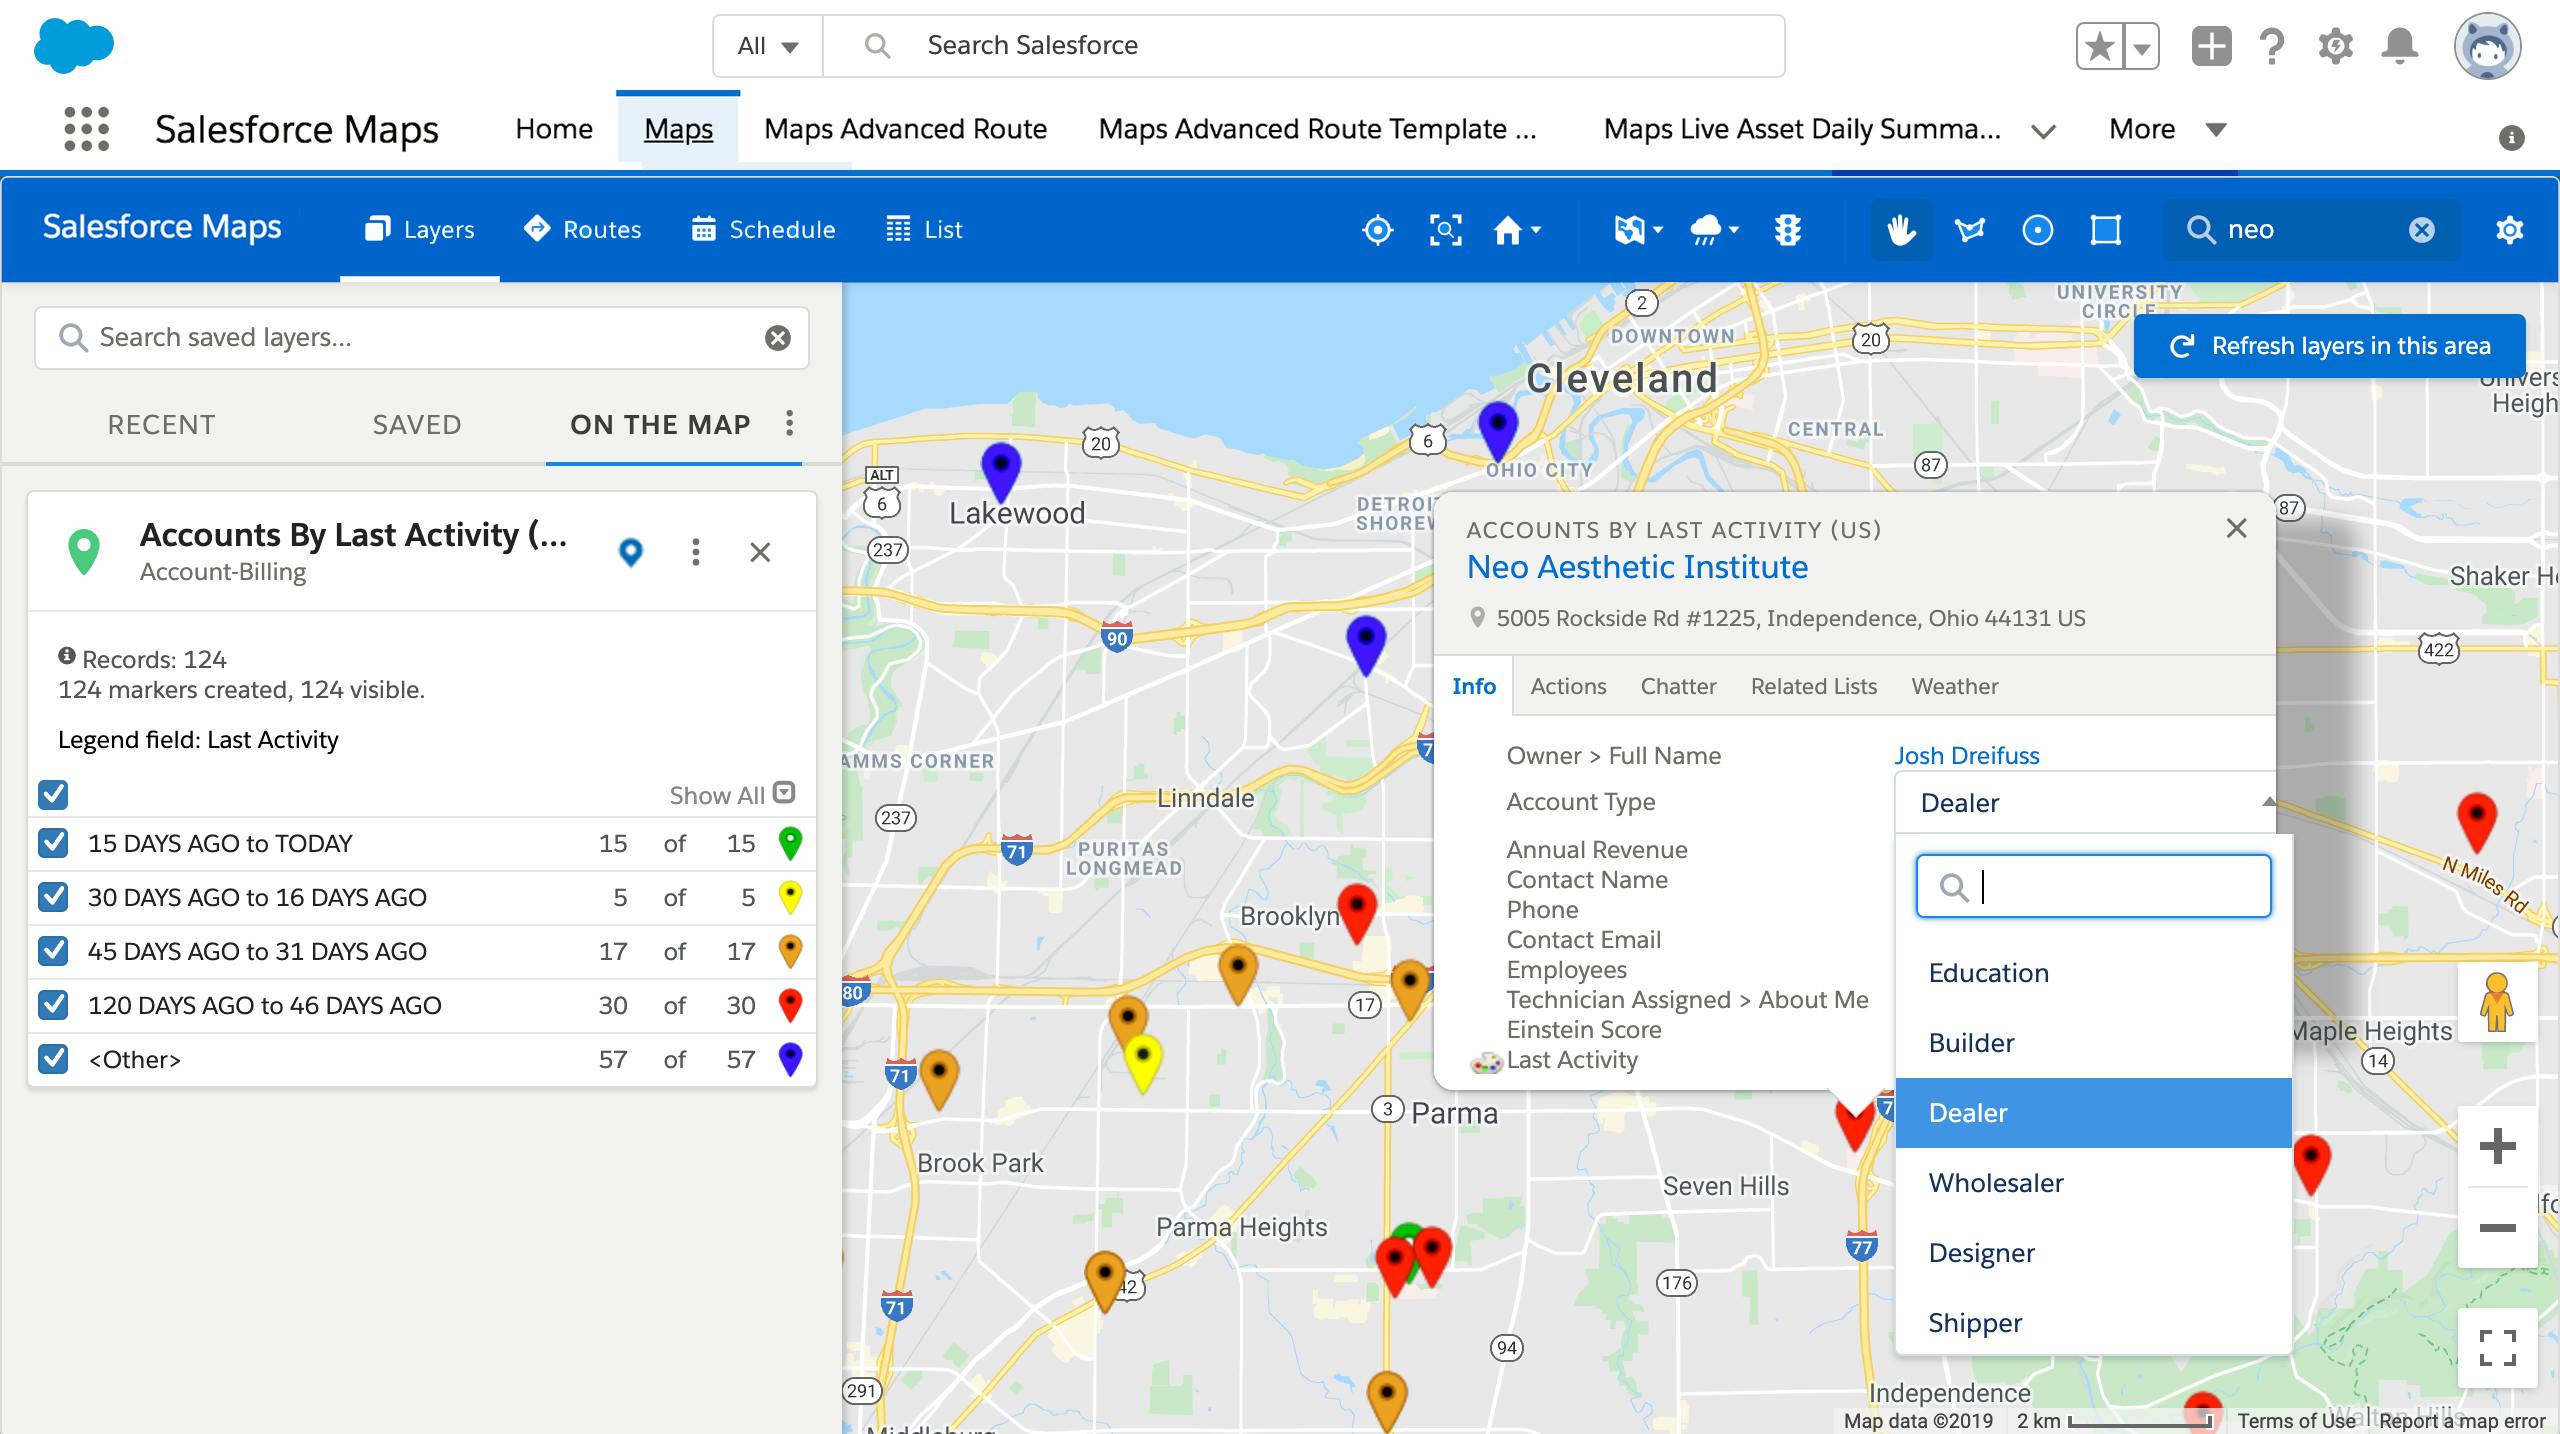Open the Related Lists tab in popup
The width and height of the screenshot is (2560, 1434).
click(1815, 685)
